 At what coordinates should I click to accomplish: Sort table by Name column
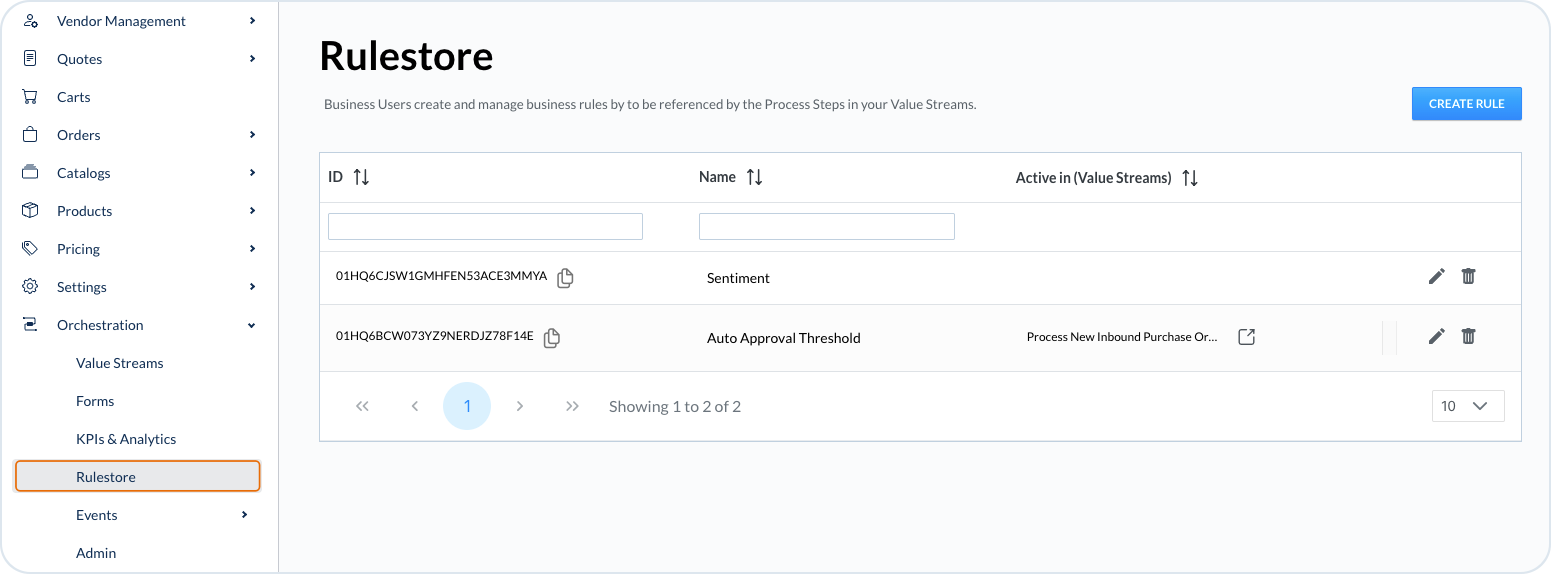[x=754, y=177]
